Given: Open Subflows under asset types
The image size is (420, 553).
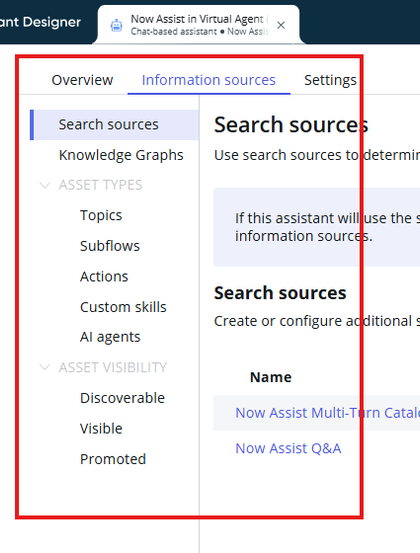Looking at the screenshot, I should click(110, 246).
